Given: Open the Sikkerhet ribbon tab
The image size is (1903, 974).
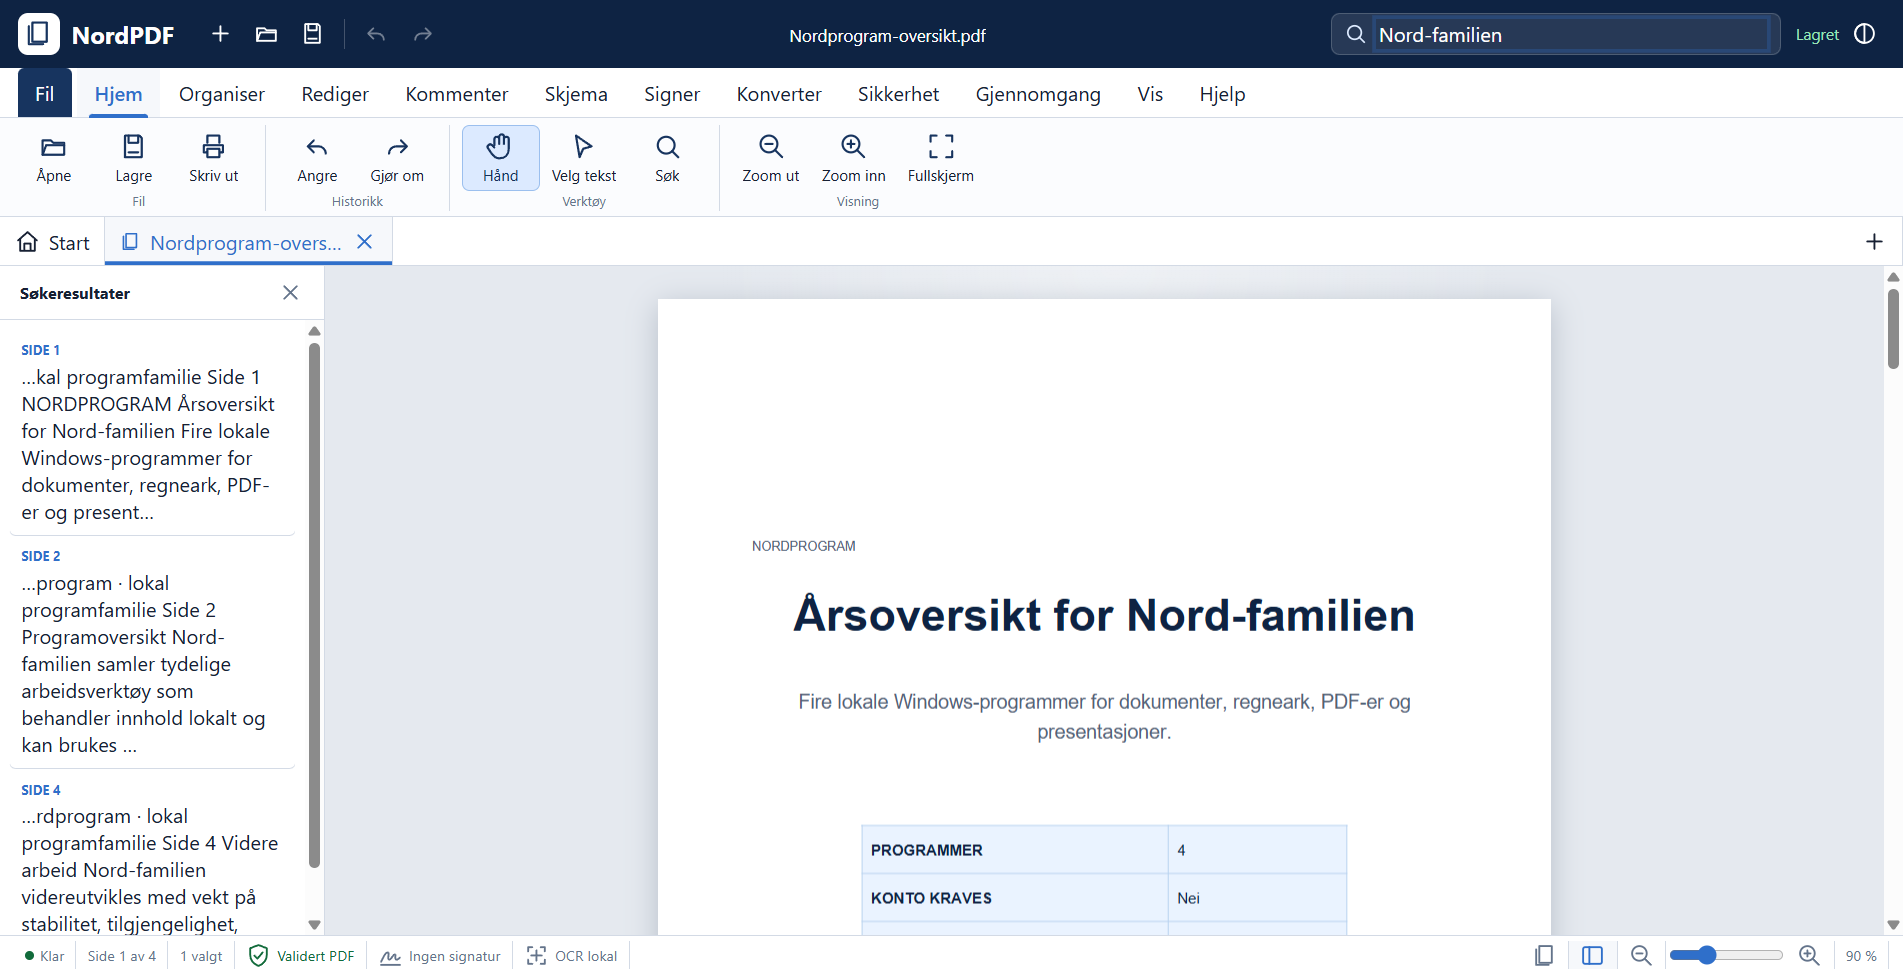Looking at the screenshot, I should tap(899, 94).
